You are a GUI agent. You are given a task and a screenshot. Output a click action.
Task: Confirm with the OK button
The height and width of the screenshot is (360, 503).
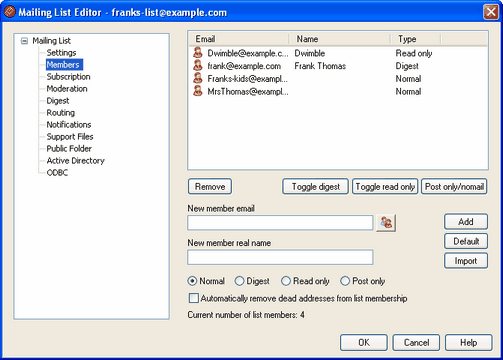[x=364, y=343]
